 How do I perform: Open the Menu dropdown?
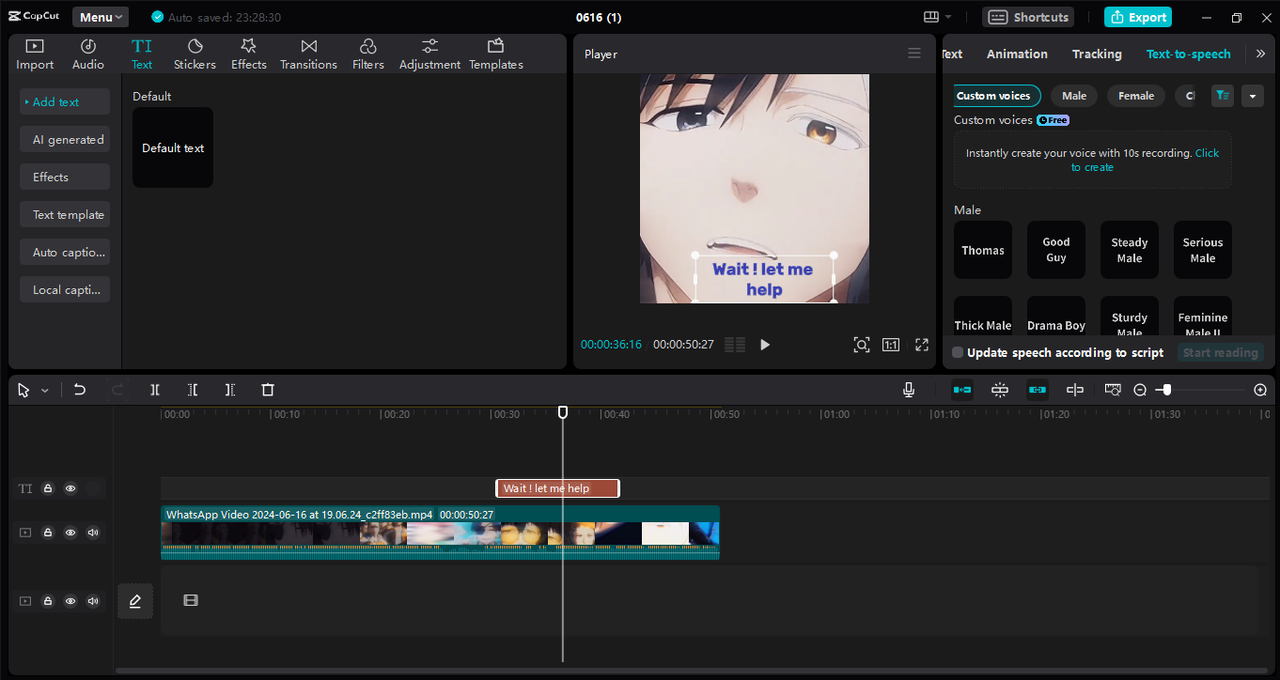(100, 17)
